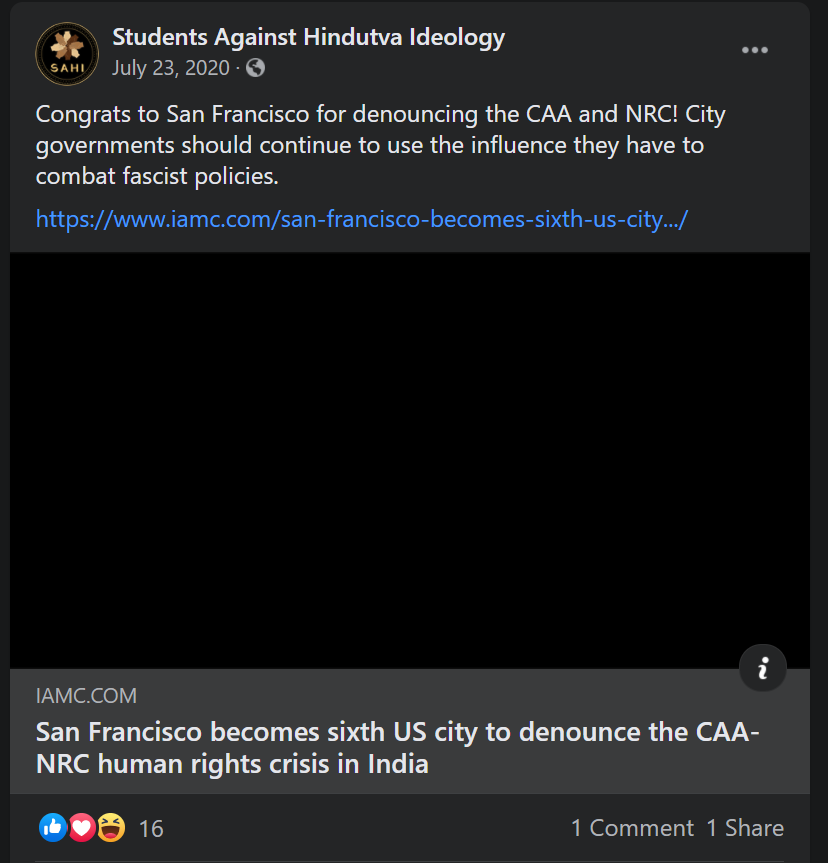Open post options three-dot menu
The width and height of the screenshot is (828, 863).
click(755, 51)
